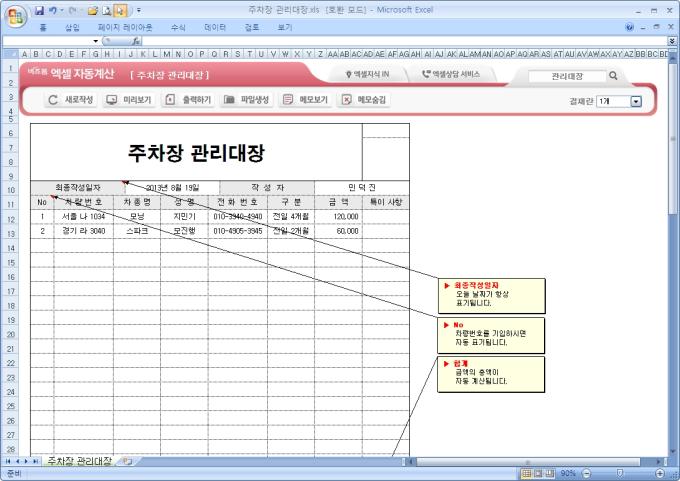Open the 엑셀상담 서비스 tab

[x=451, y=75]
